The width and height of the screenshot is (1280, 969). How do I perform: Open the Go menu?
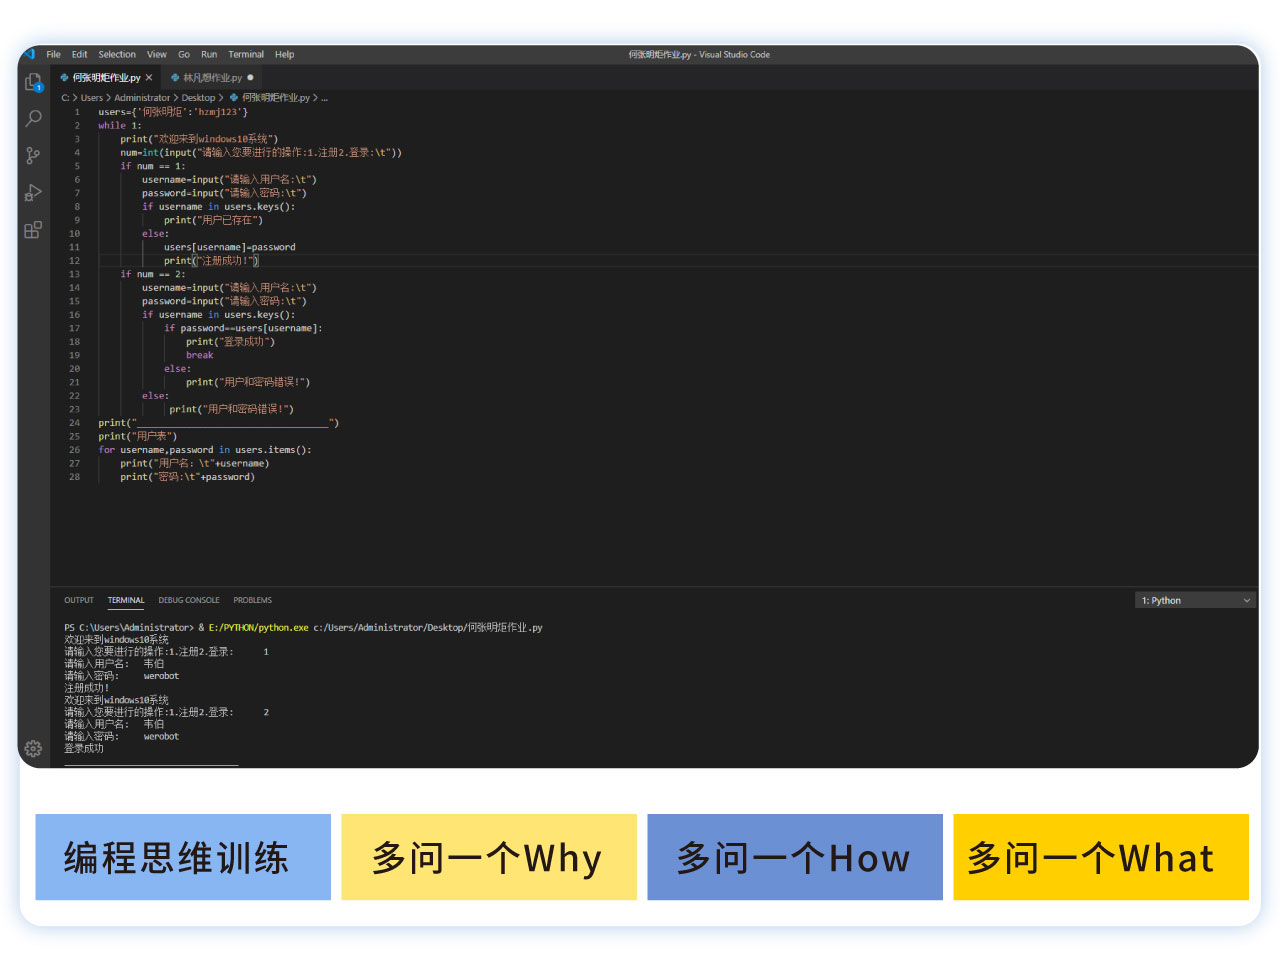[x=184, y=55]
